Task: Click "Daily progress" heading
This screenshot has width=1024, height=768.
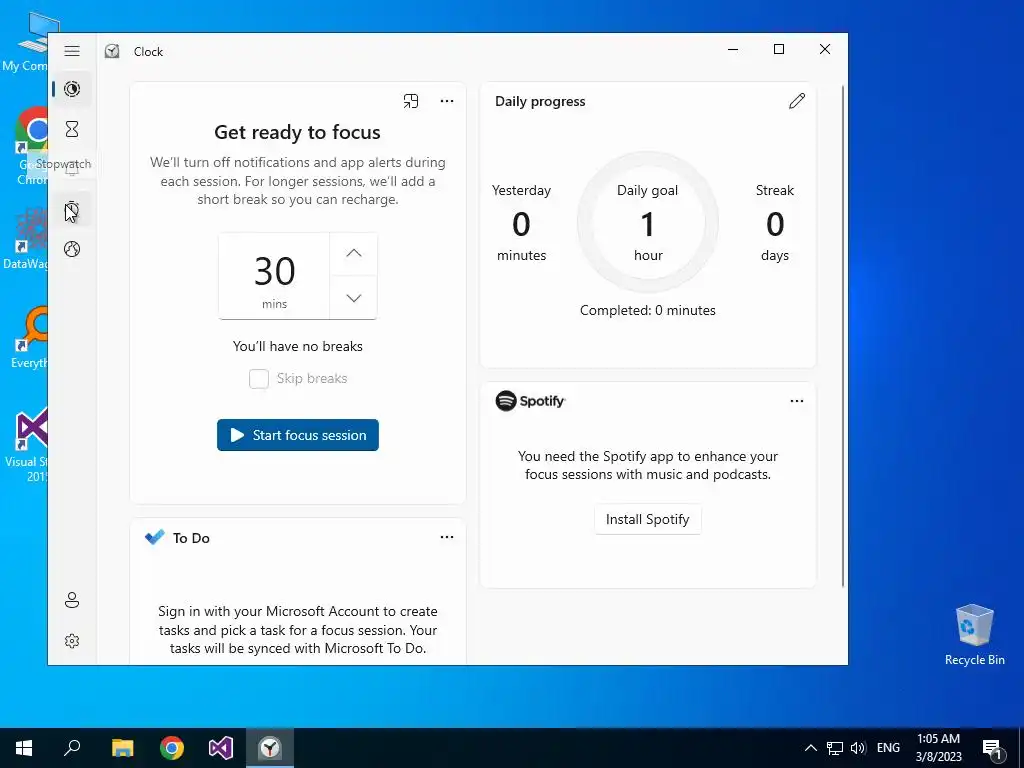Action: (540, 101)
